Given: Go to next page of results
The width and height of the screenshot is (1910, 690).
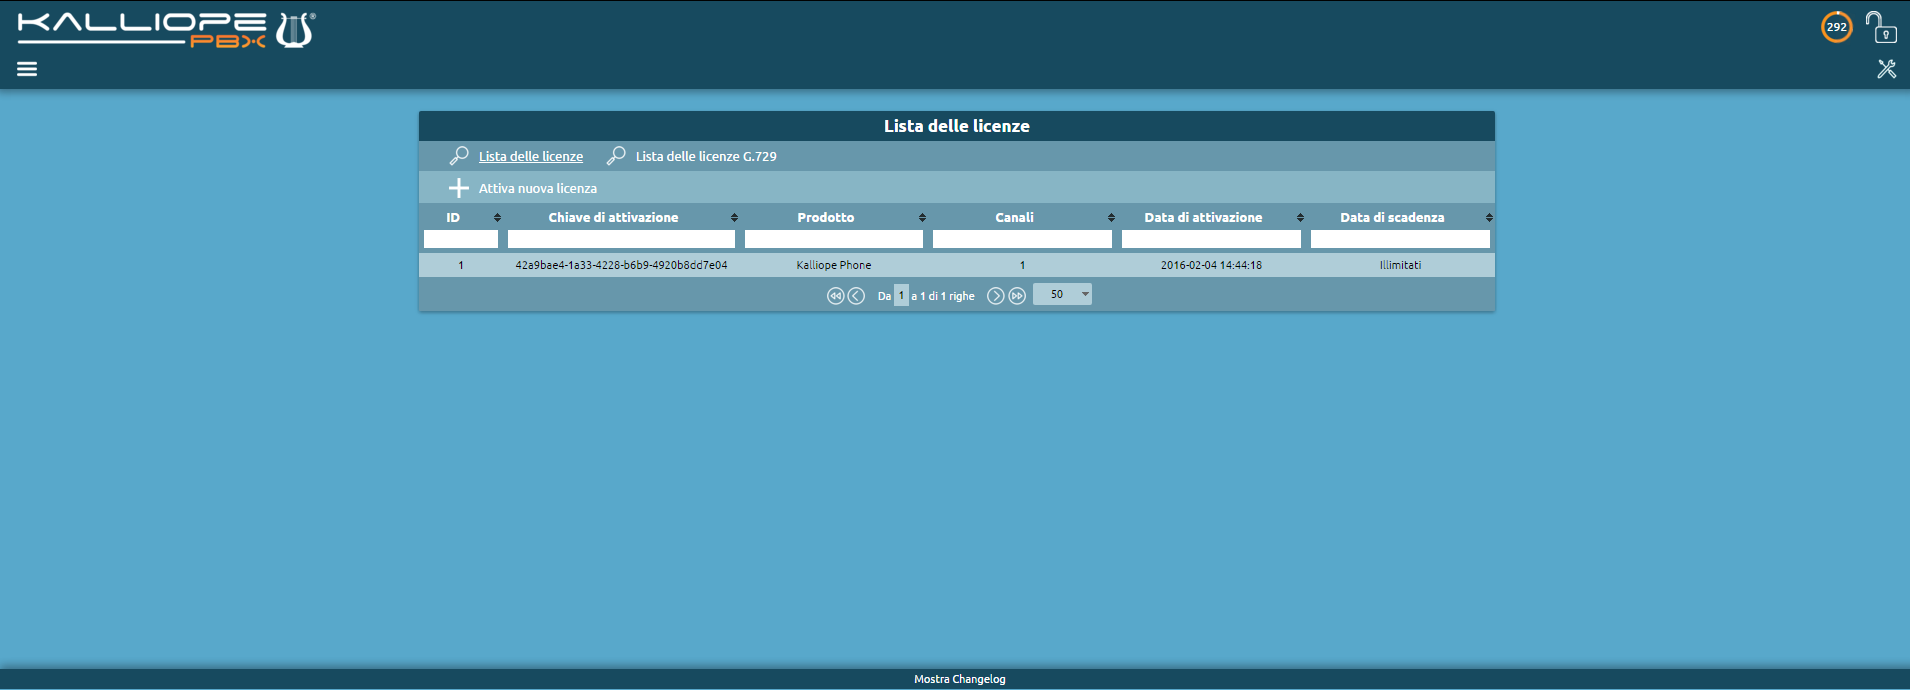Looking at the screenshot, I should coord(995,296).
